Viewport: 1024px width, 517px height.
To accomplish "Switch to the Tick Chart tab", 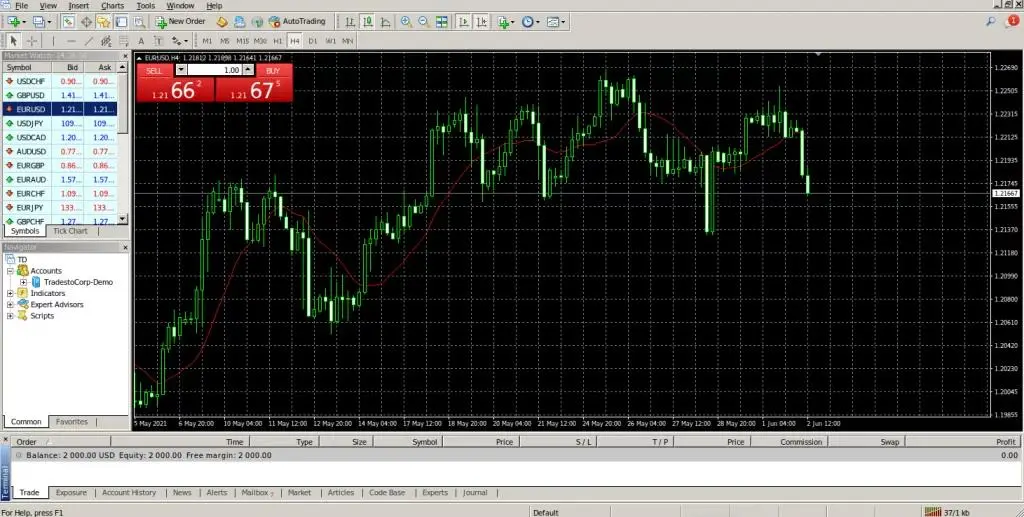I will point(70,231).
